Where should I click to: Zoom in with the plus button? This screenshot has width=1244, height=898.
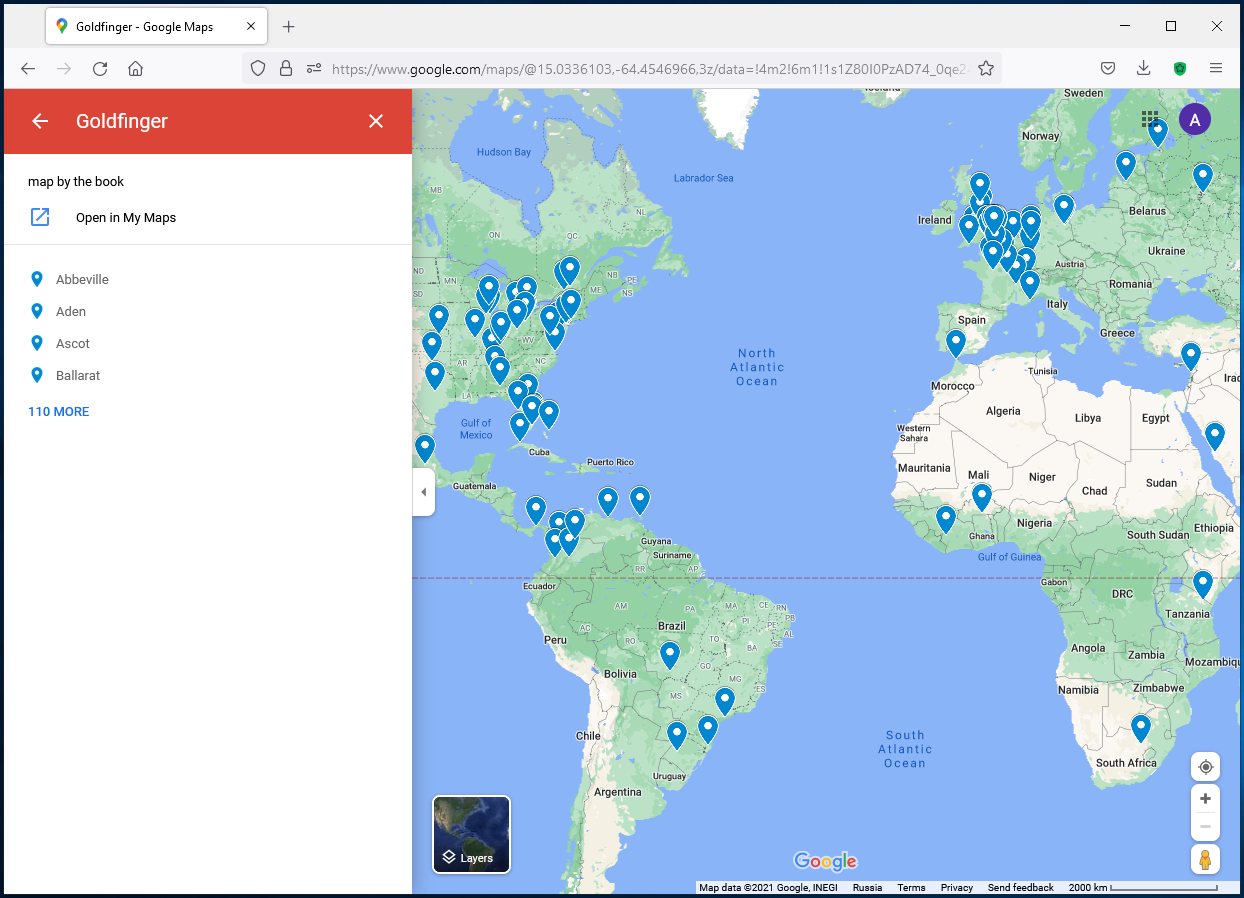tap(1206, 798)
